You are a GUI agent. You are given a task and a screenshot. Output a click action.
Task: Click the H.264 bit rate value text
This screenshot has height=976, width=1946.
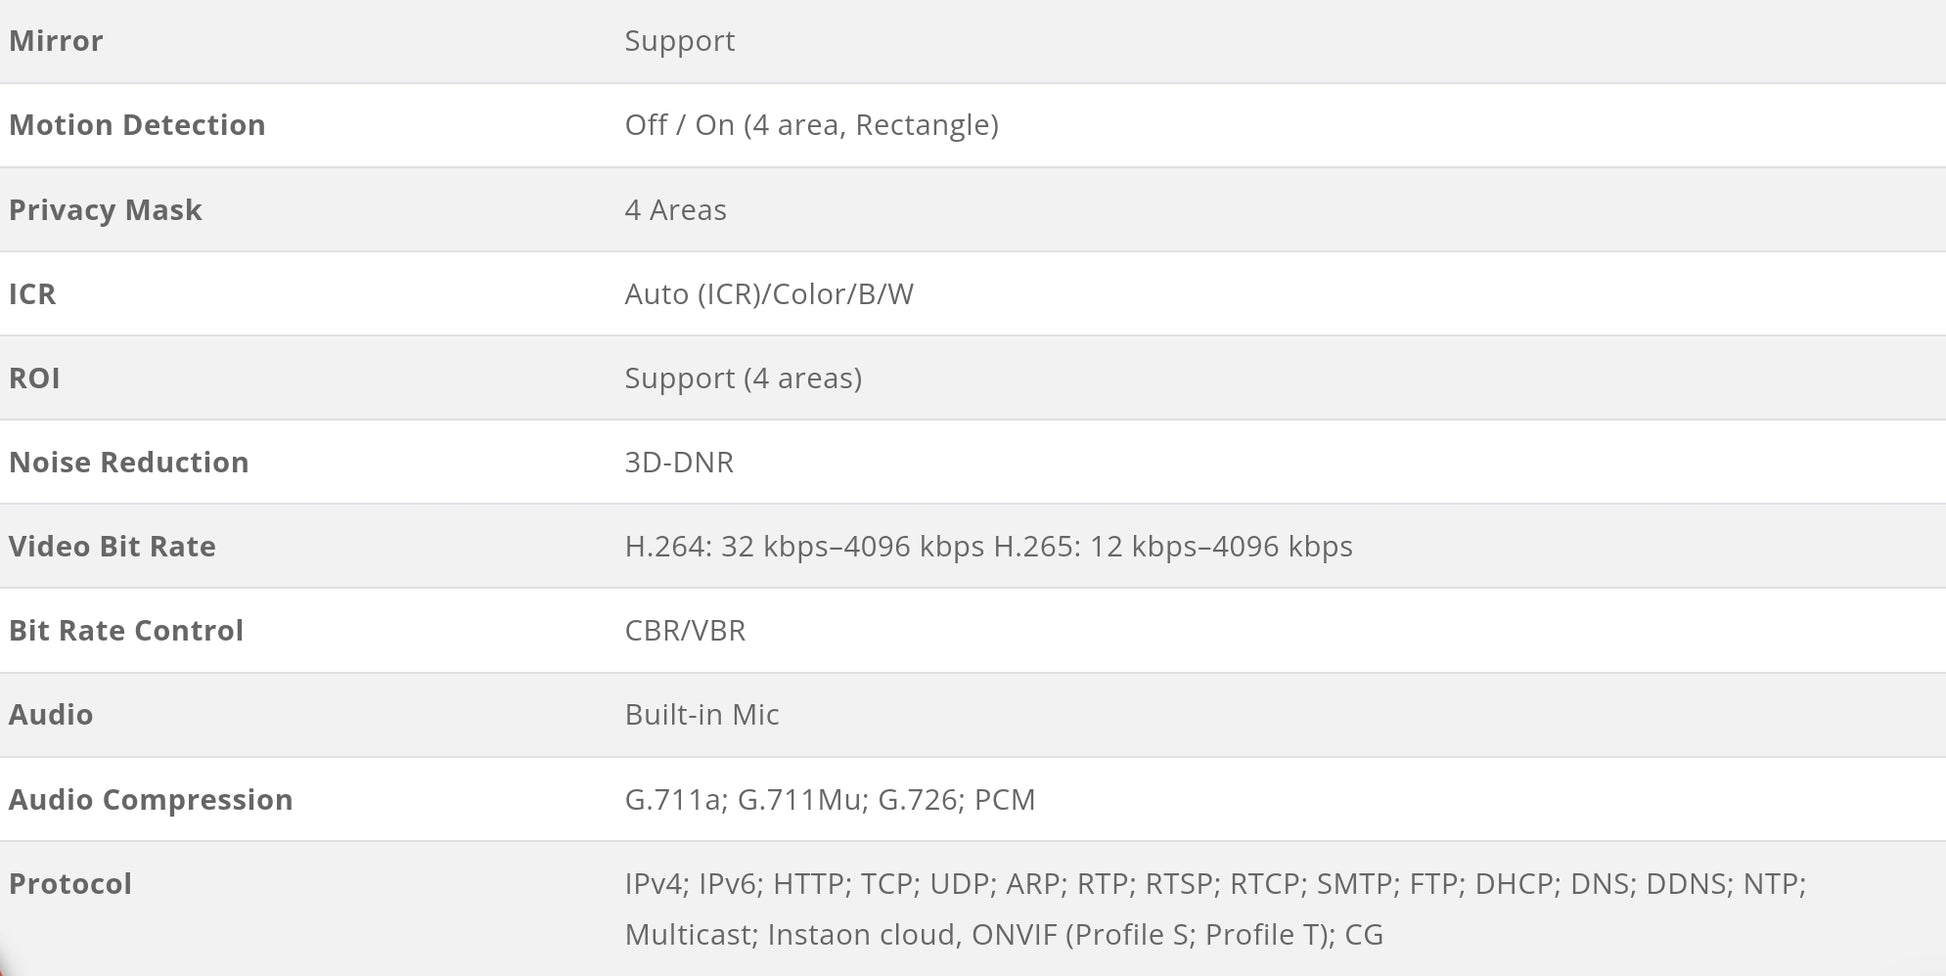click(x=805, y=546)
